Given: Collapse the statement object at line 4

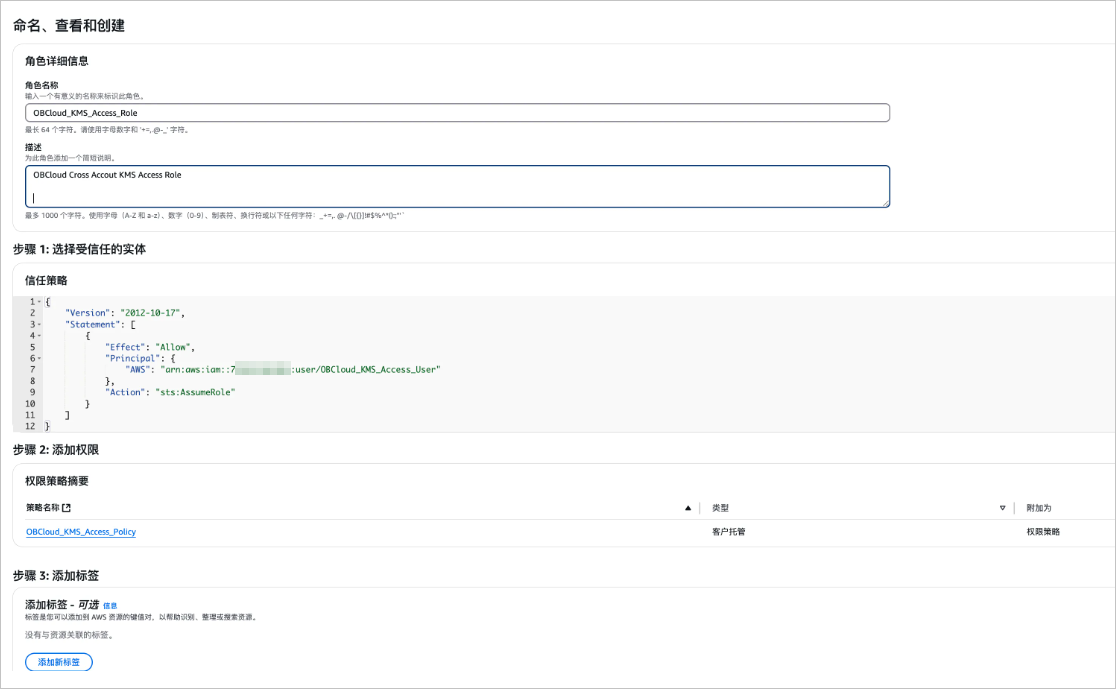Looking at the screenshot, I should [x=39, y=336].
